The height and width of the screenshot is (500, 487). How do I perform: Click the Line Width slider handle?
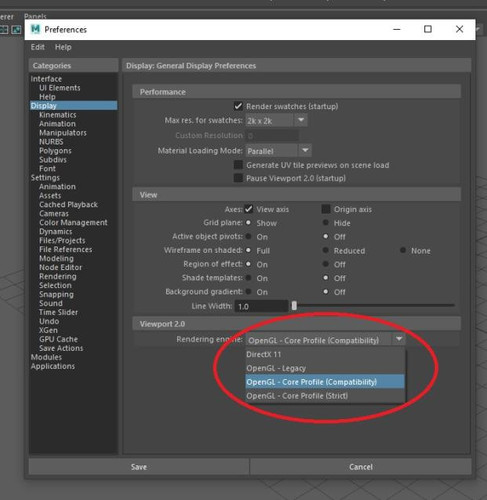click(294, 306)
